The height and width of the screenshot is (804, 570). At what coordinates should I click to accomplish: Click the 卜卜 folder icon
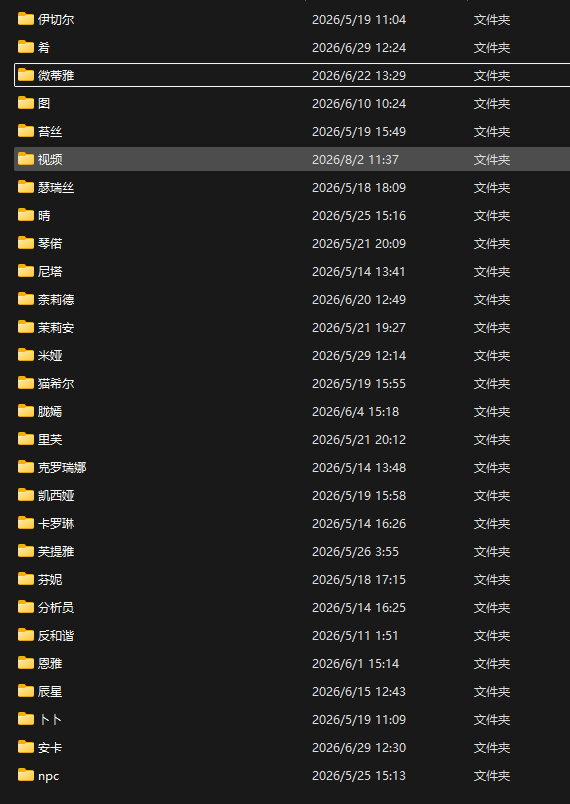[x=26, y=719]
